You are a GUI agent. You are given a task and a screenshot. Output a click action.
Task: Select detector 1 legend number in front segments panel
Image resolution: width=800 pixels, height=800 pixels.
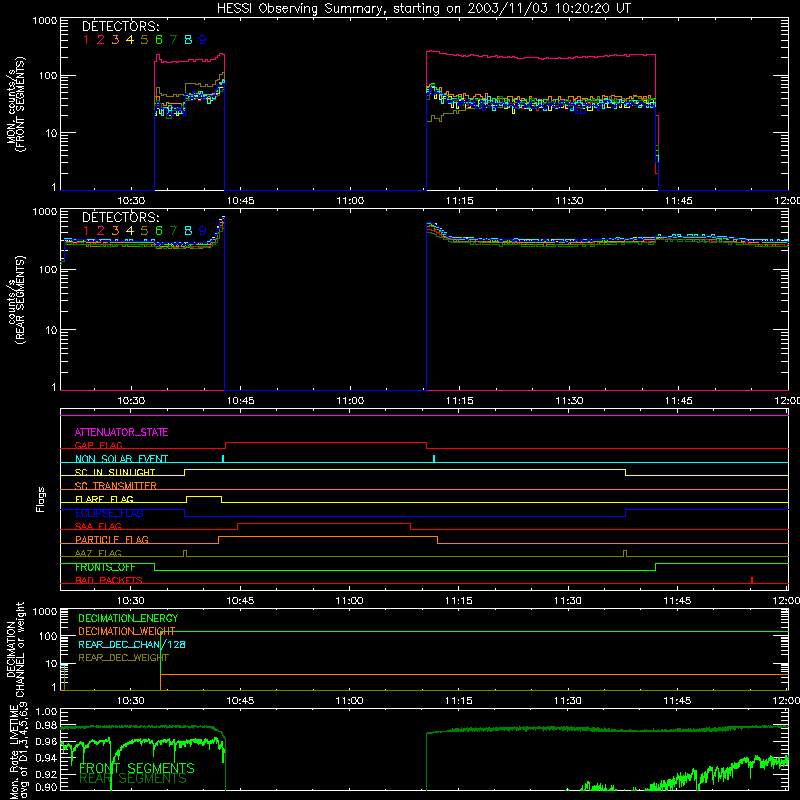(86, 40)
